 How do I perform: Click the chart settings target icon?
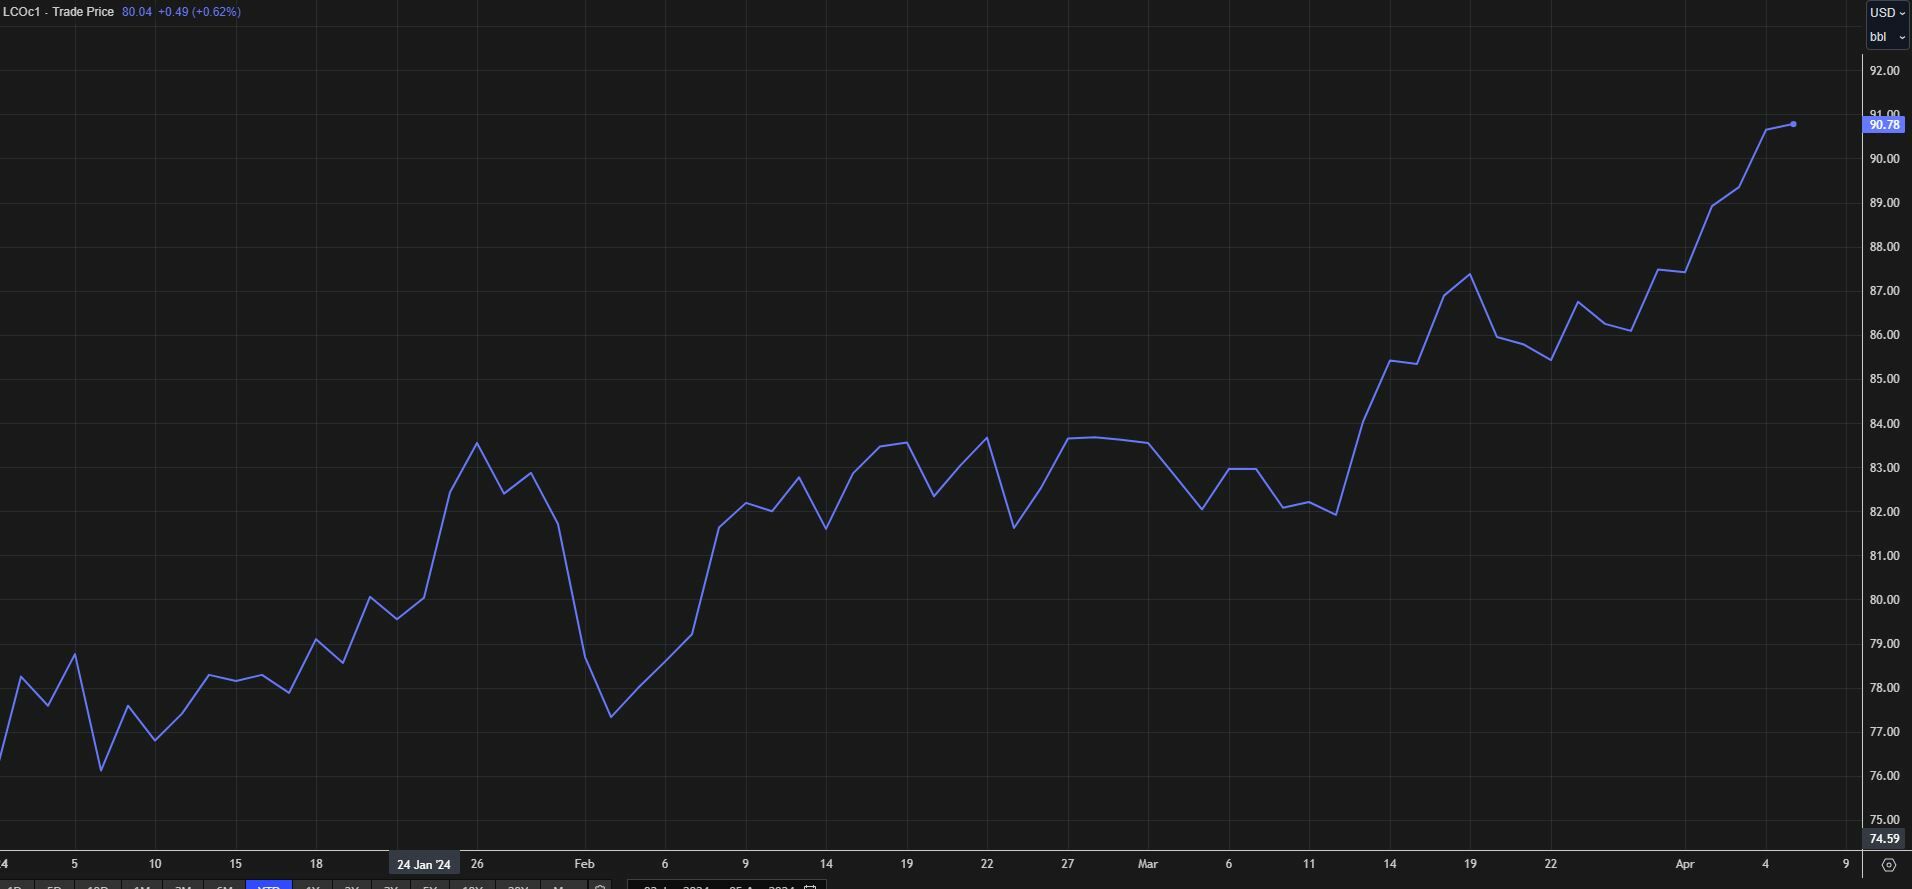1888,864
